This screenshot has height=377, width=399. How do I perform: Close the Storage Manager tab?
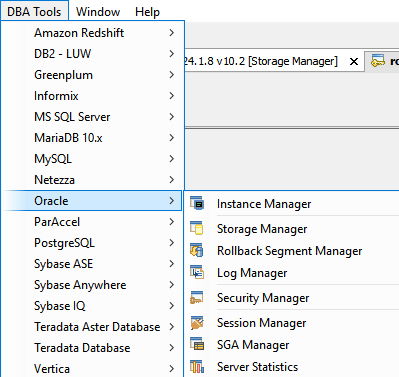(x=354, y=61)
